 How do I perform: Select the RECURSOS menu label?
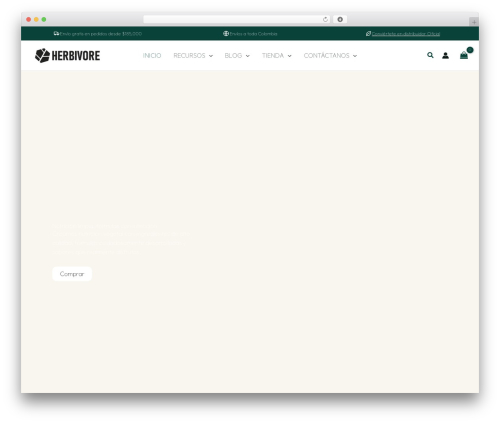pos(189,56)
